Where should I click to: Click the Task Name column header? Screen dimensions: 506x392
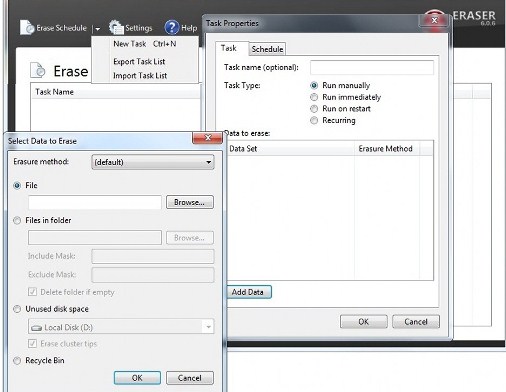[x=116, y=92]
